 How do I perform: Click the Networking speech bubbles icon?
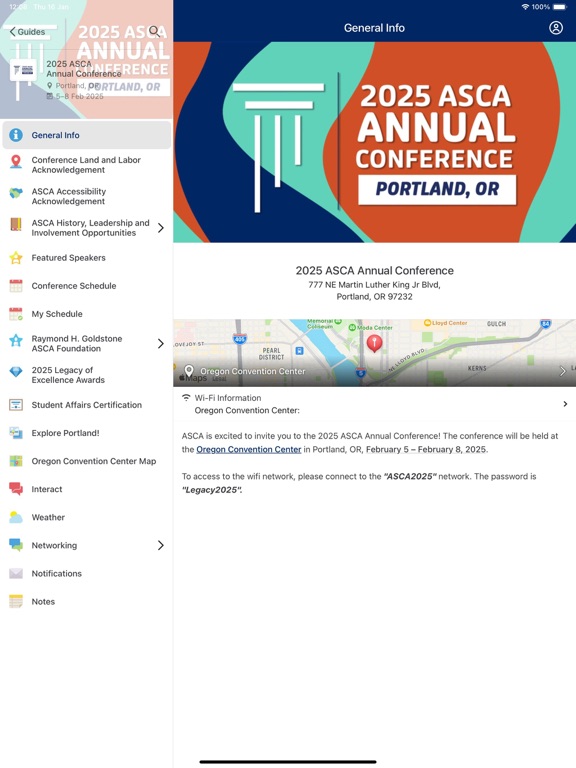tap(16, 545)
